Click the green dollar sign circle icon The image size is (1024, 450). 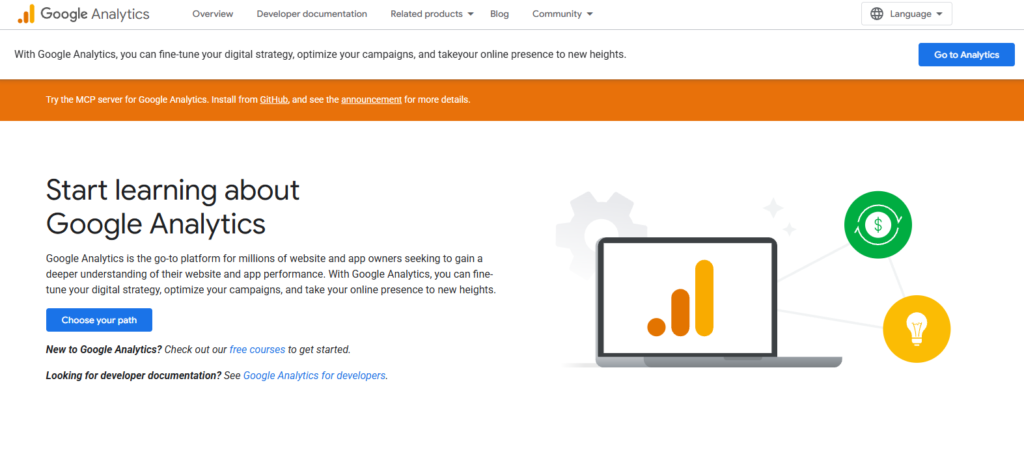pyautogui.click(x=875, y=223)
